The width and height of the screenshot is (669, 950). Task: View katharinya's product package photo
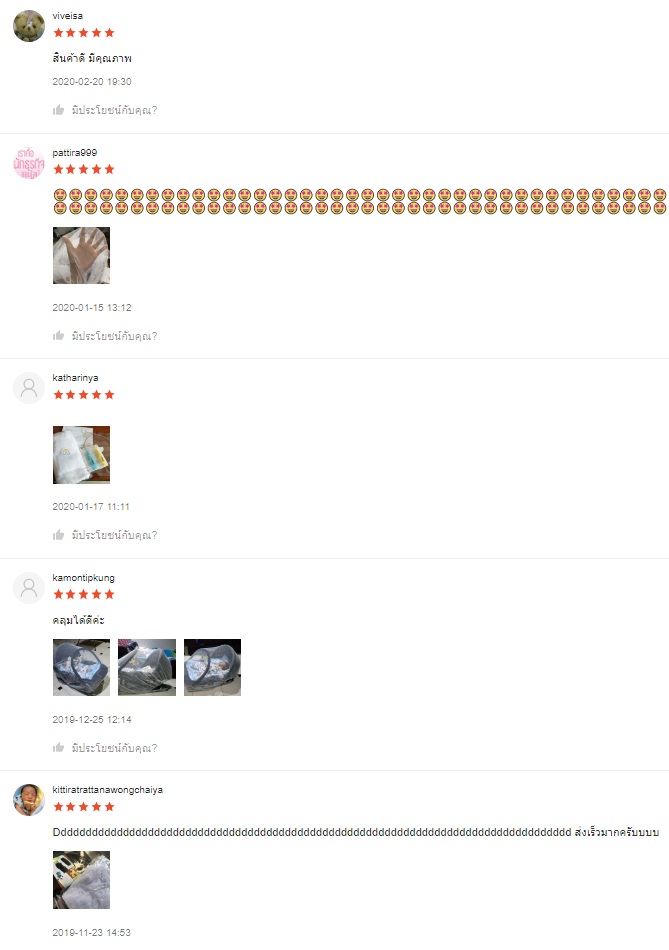81,454
